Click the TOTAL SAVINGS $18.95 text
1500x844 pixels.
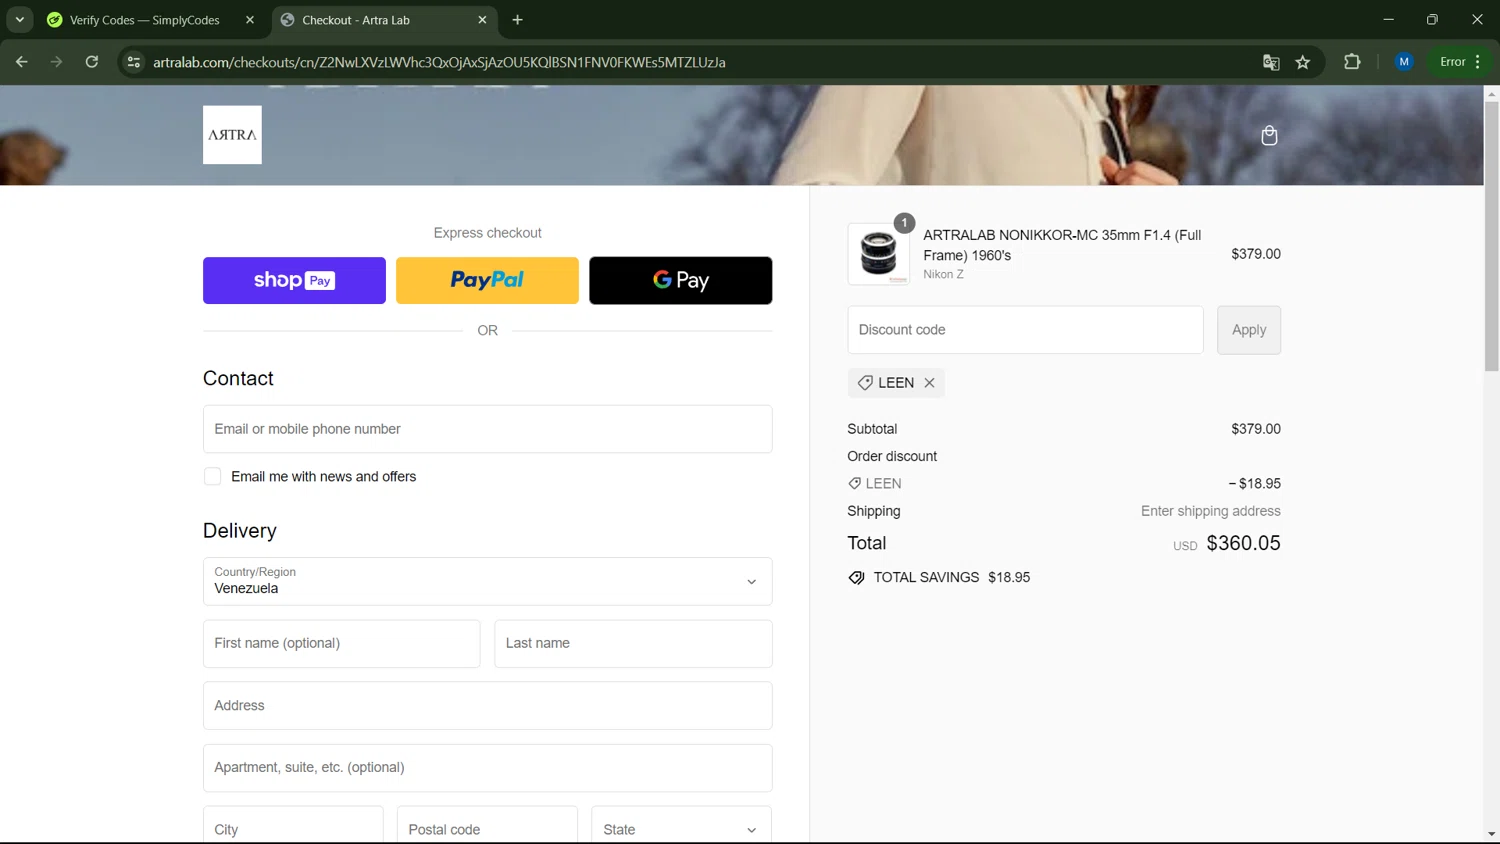point(951,577)
